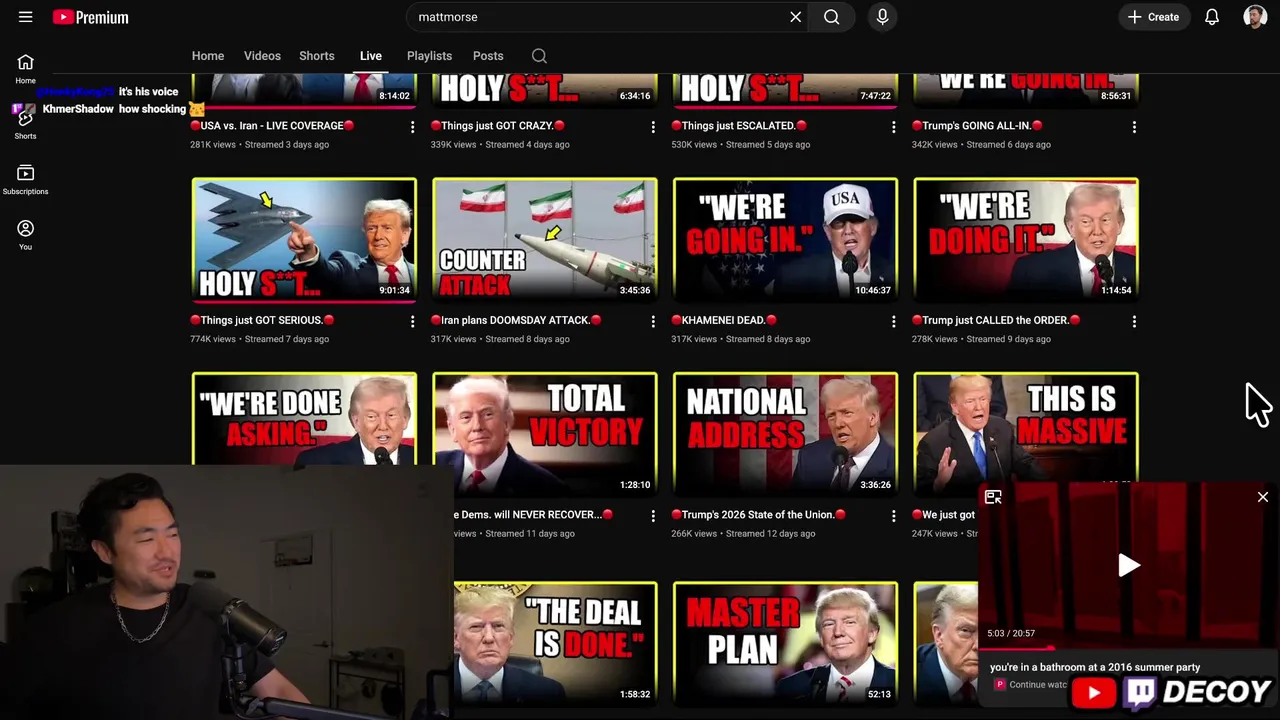Click title Trump's GOING ALL-IN
The width and height of the screenshot is (1280, 720).
click(978, 126)
